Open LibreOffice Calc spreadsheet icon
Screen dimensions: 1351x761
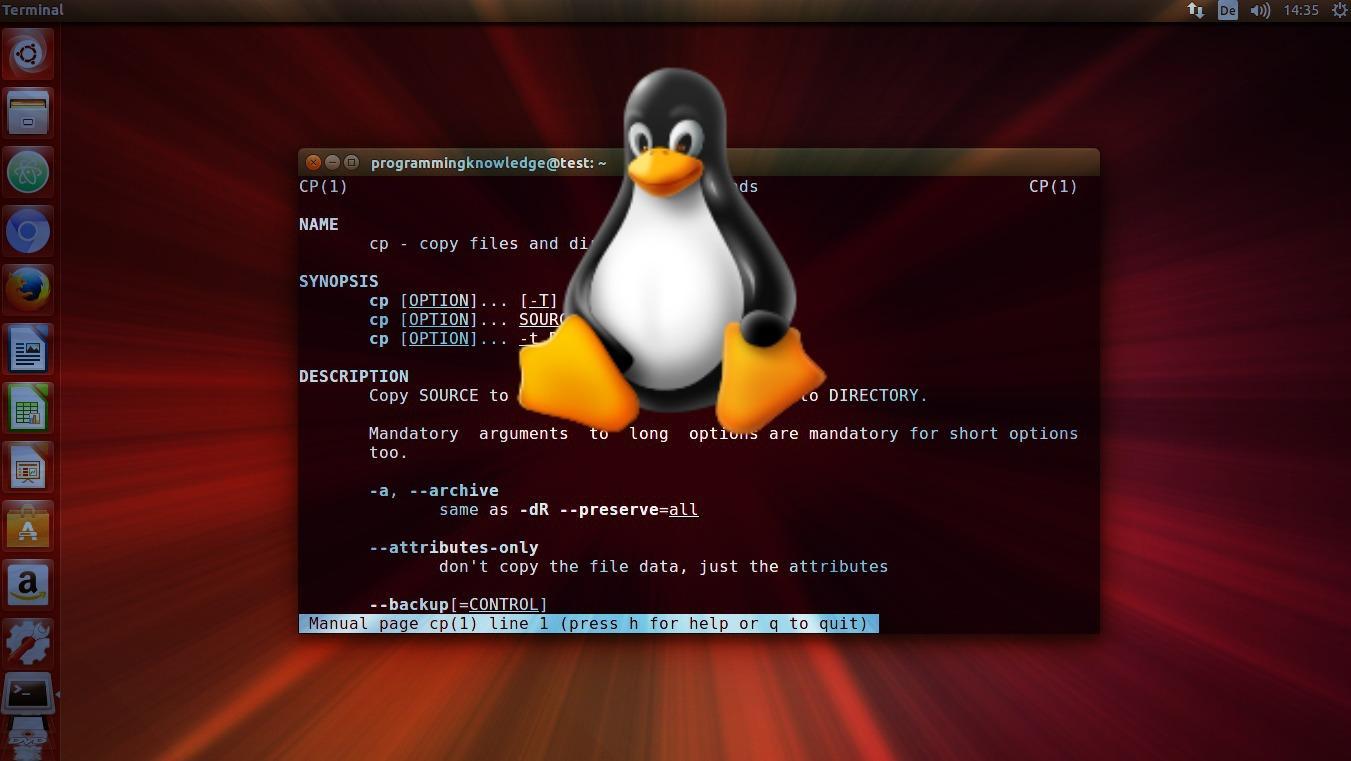(x=28, y=408)
